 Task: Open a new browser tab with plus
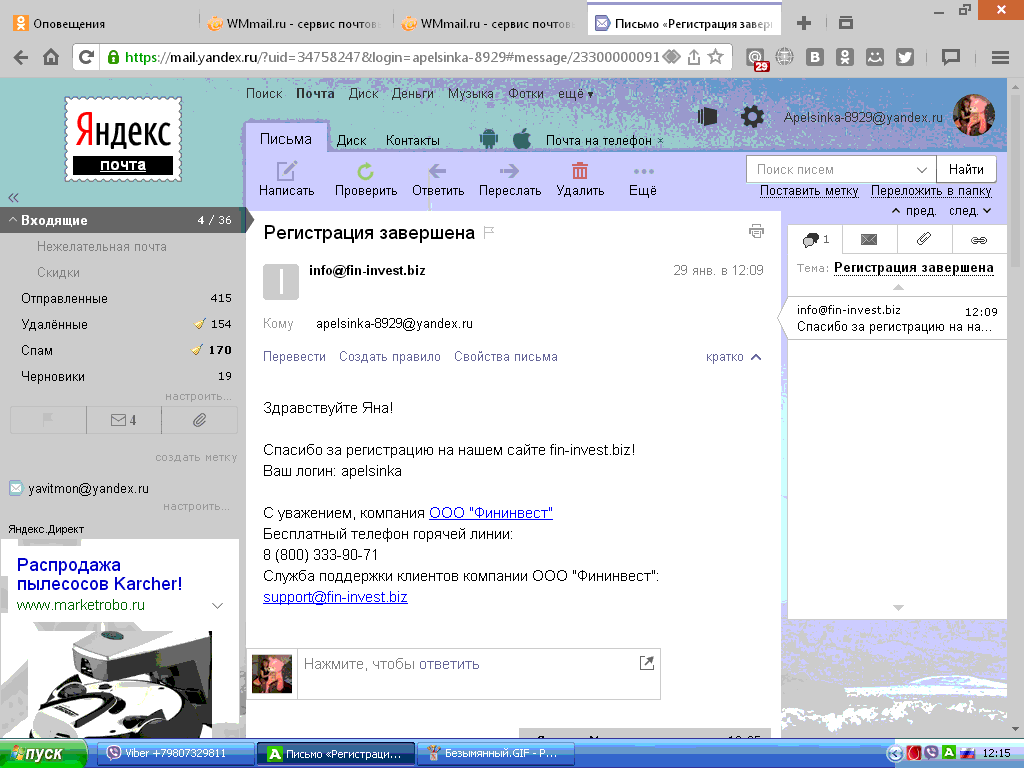point(804,23)
